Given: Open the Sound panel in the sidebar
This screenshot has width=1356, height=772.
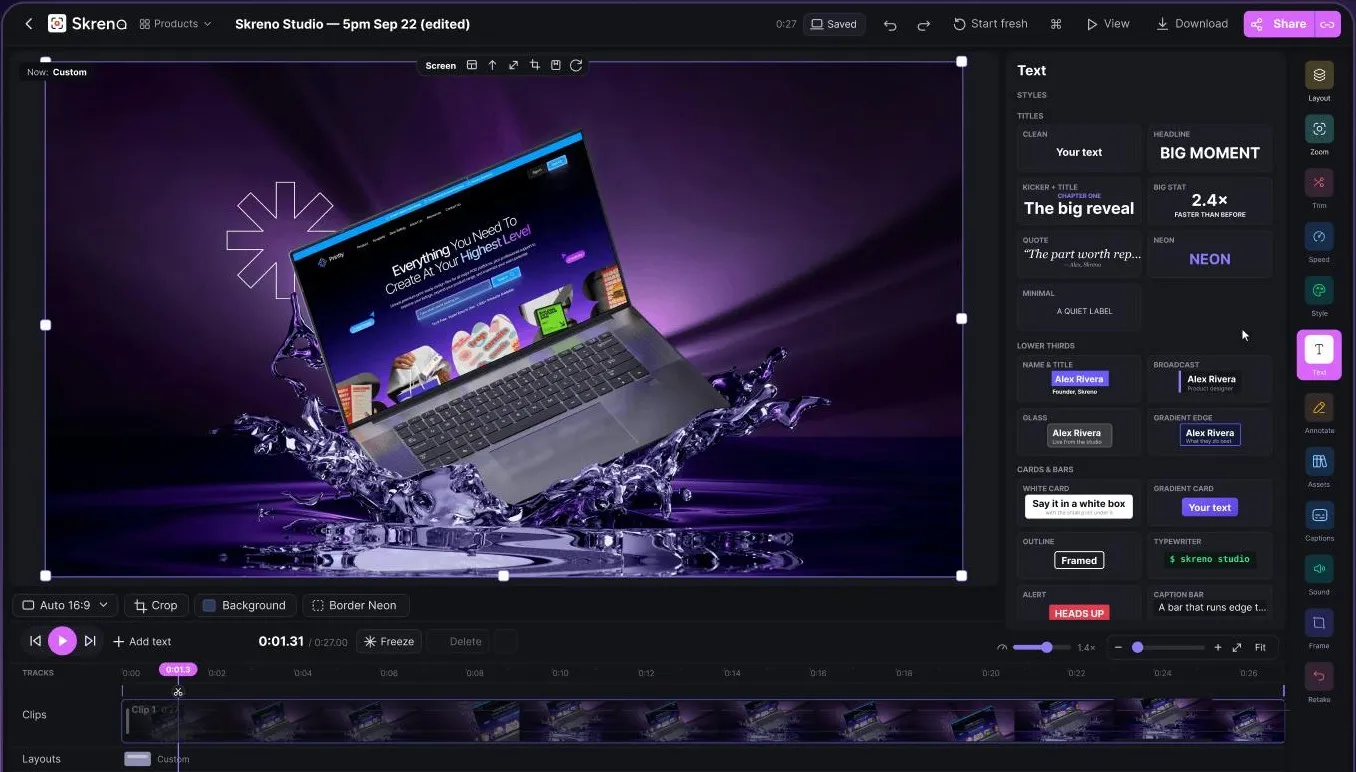Looking at the screenshot, I should tap(1319, 576).
